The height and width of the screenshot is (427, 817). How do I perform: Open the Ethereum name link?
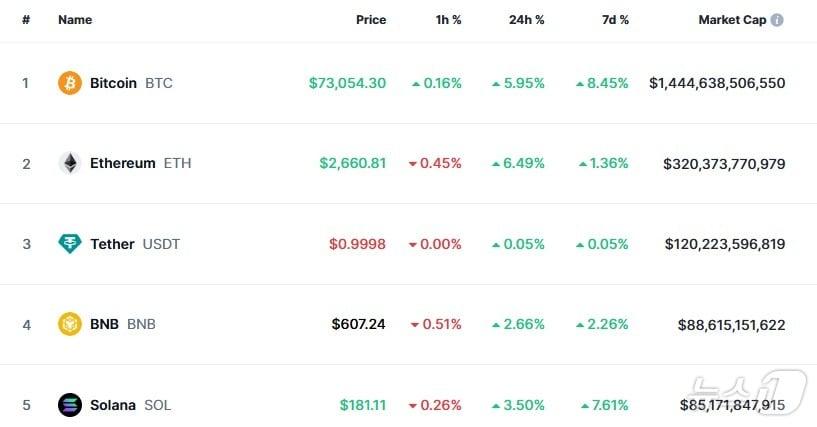(x=122, y=163)
